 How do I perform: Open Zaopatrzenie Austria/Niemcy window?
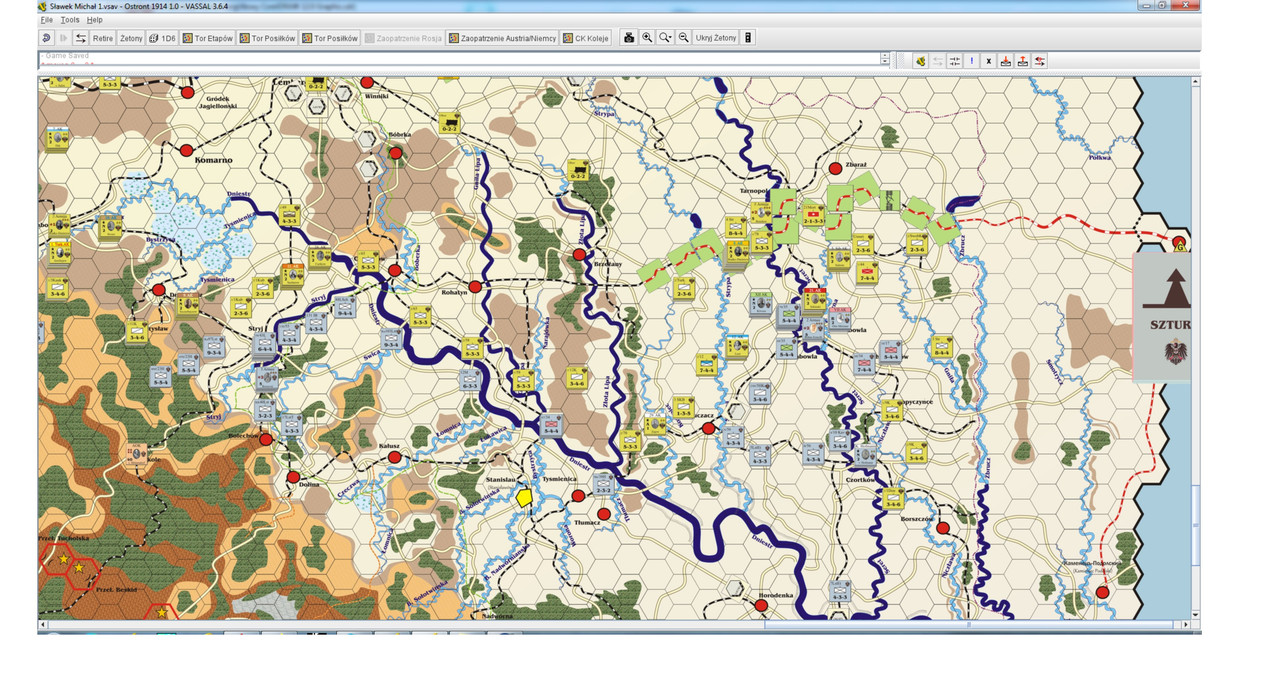pyautogui.click(x=502, y=38)
